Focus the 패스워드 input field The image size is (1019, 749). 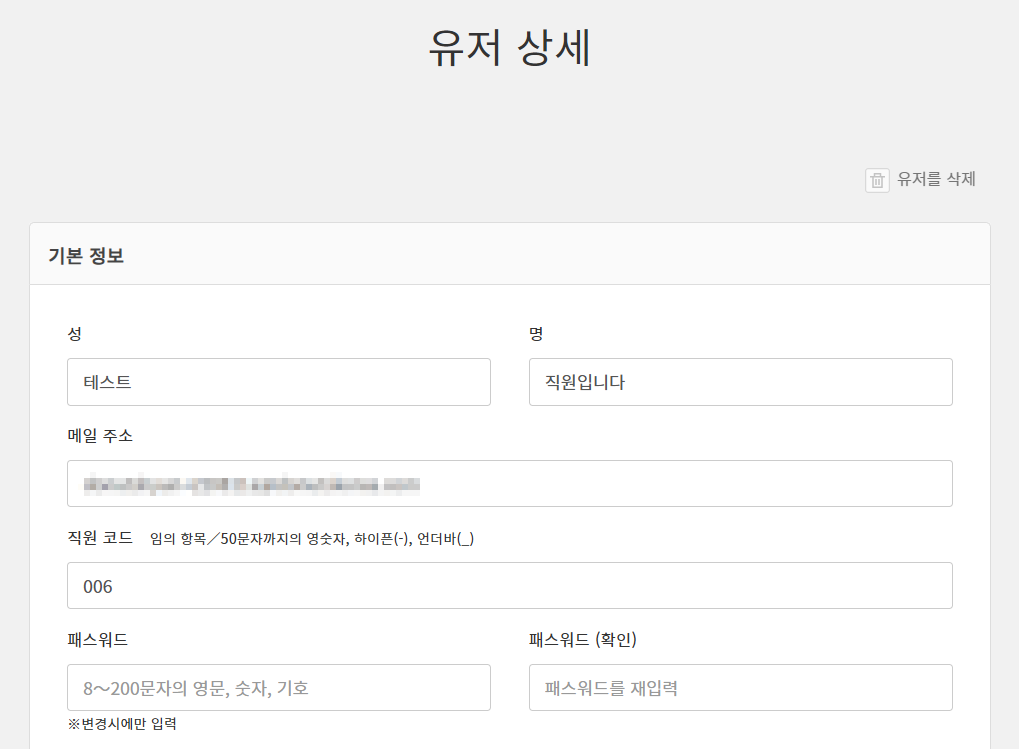(278, 688)
